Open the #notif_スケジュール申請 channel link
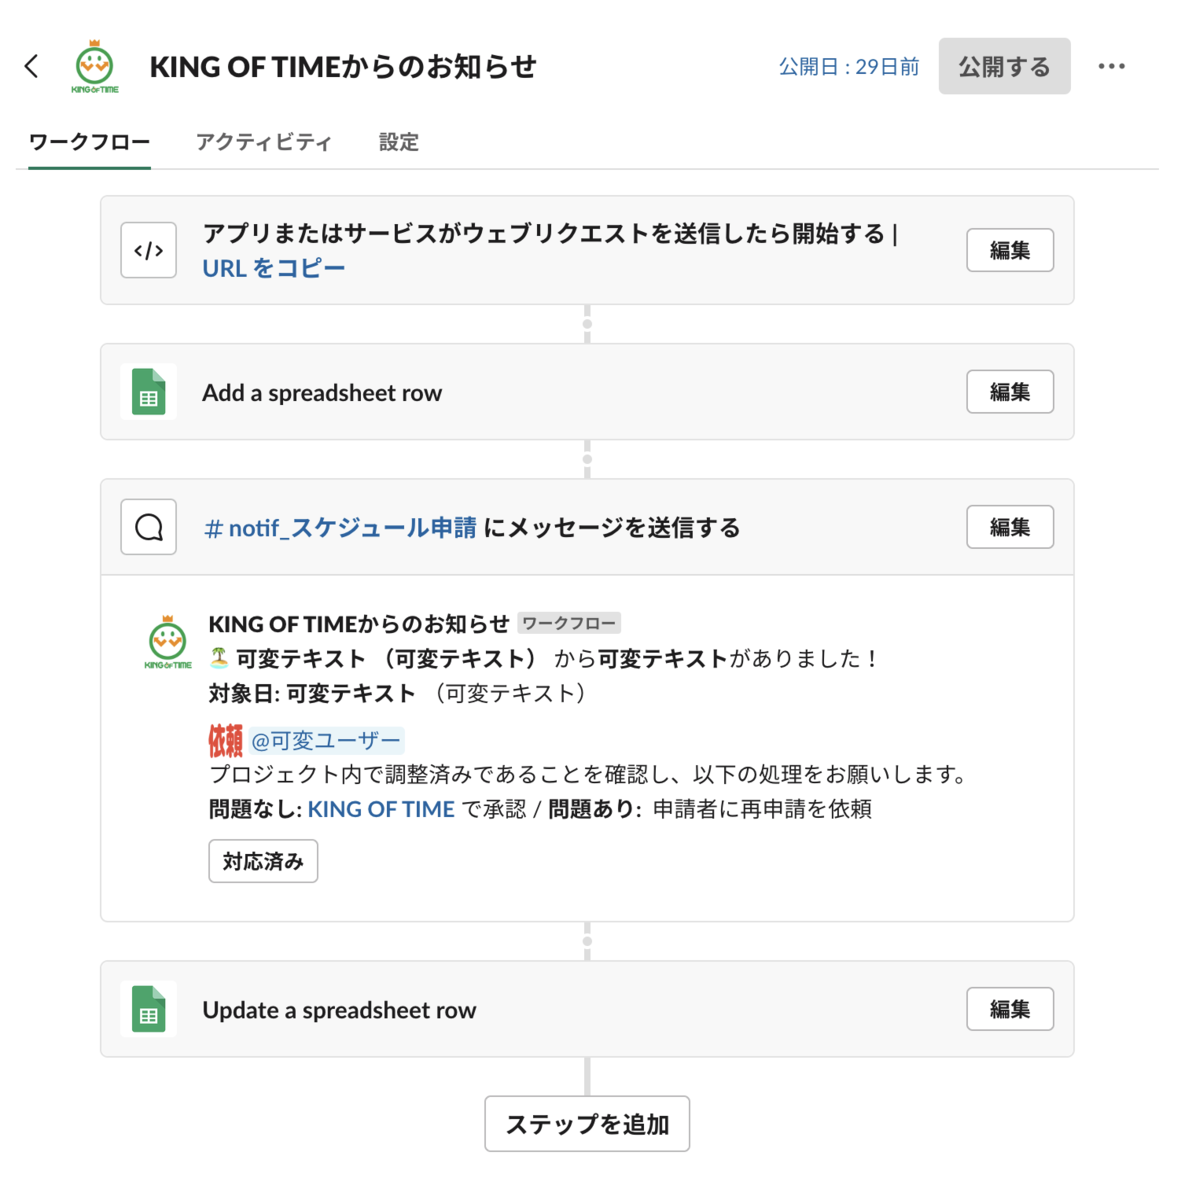The width and height of the screenshot is (1181, 1200). point(340,528)
